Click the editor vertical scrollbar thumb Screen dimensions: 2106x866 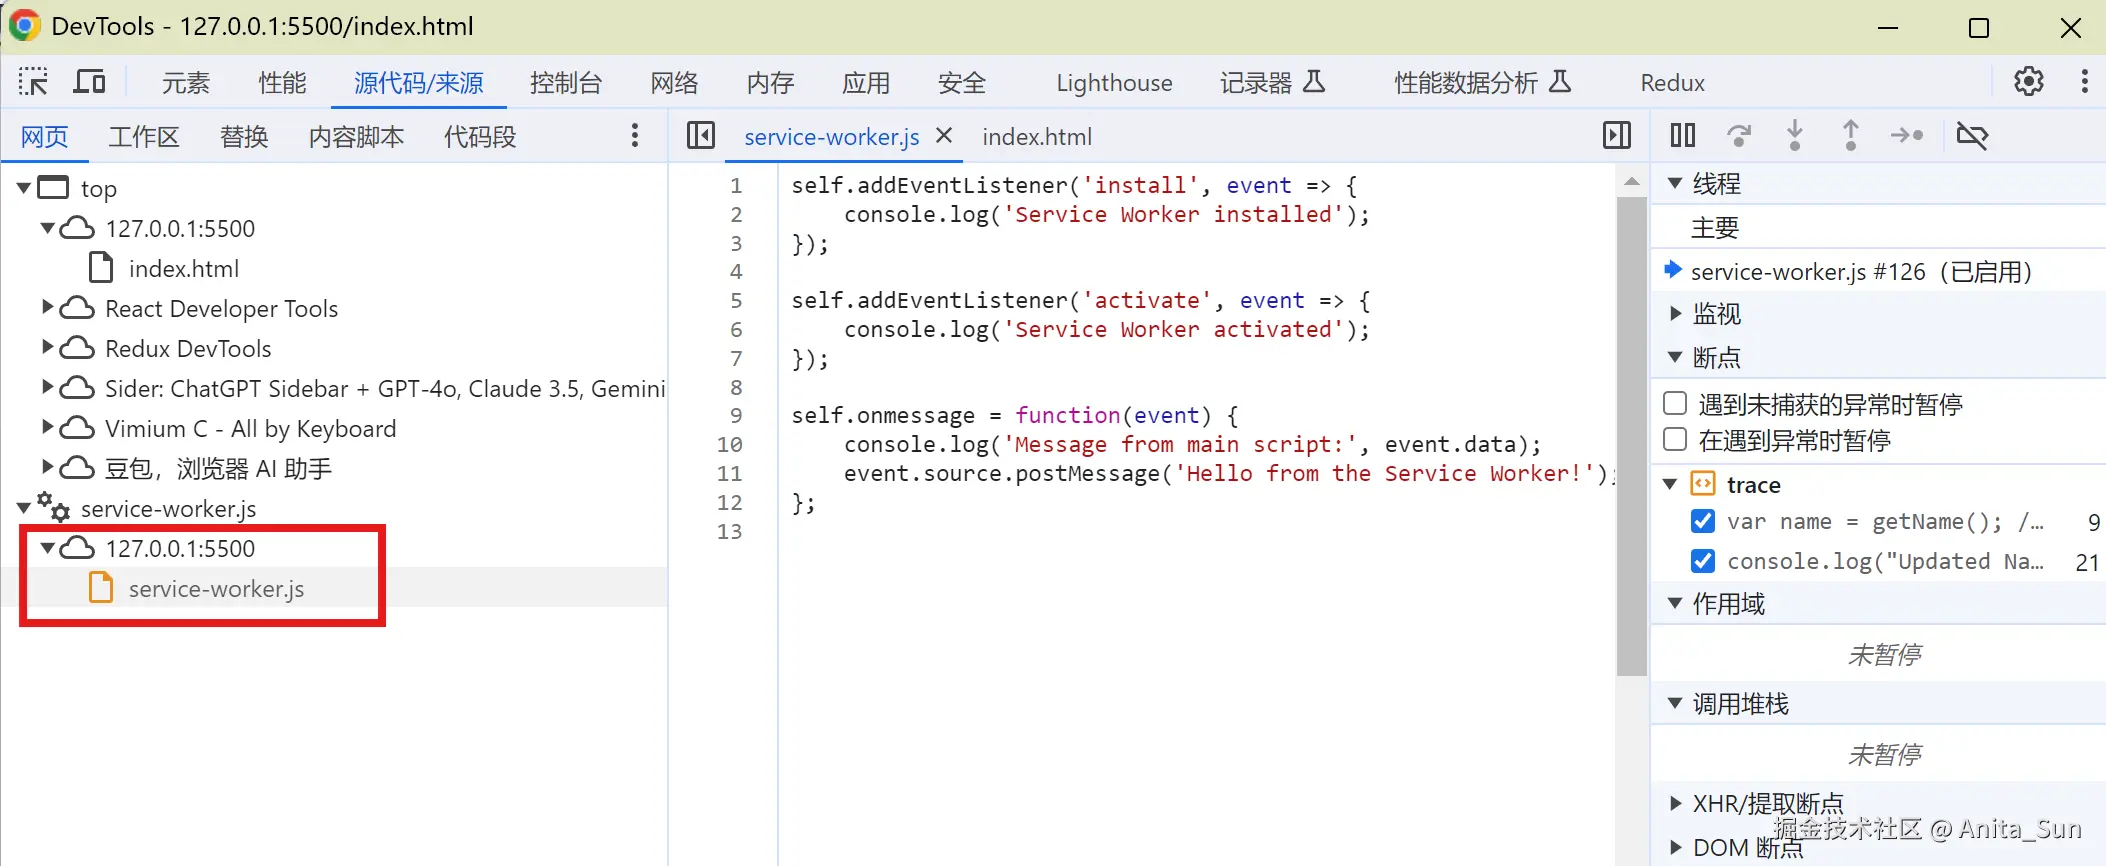pos(1631,436)
